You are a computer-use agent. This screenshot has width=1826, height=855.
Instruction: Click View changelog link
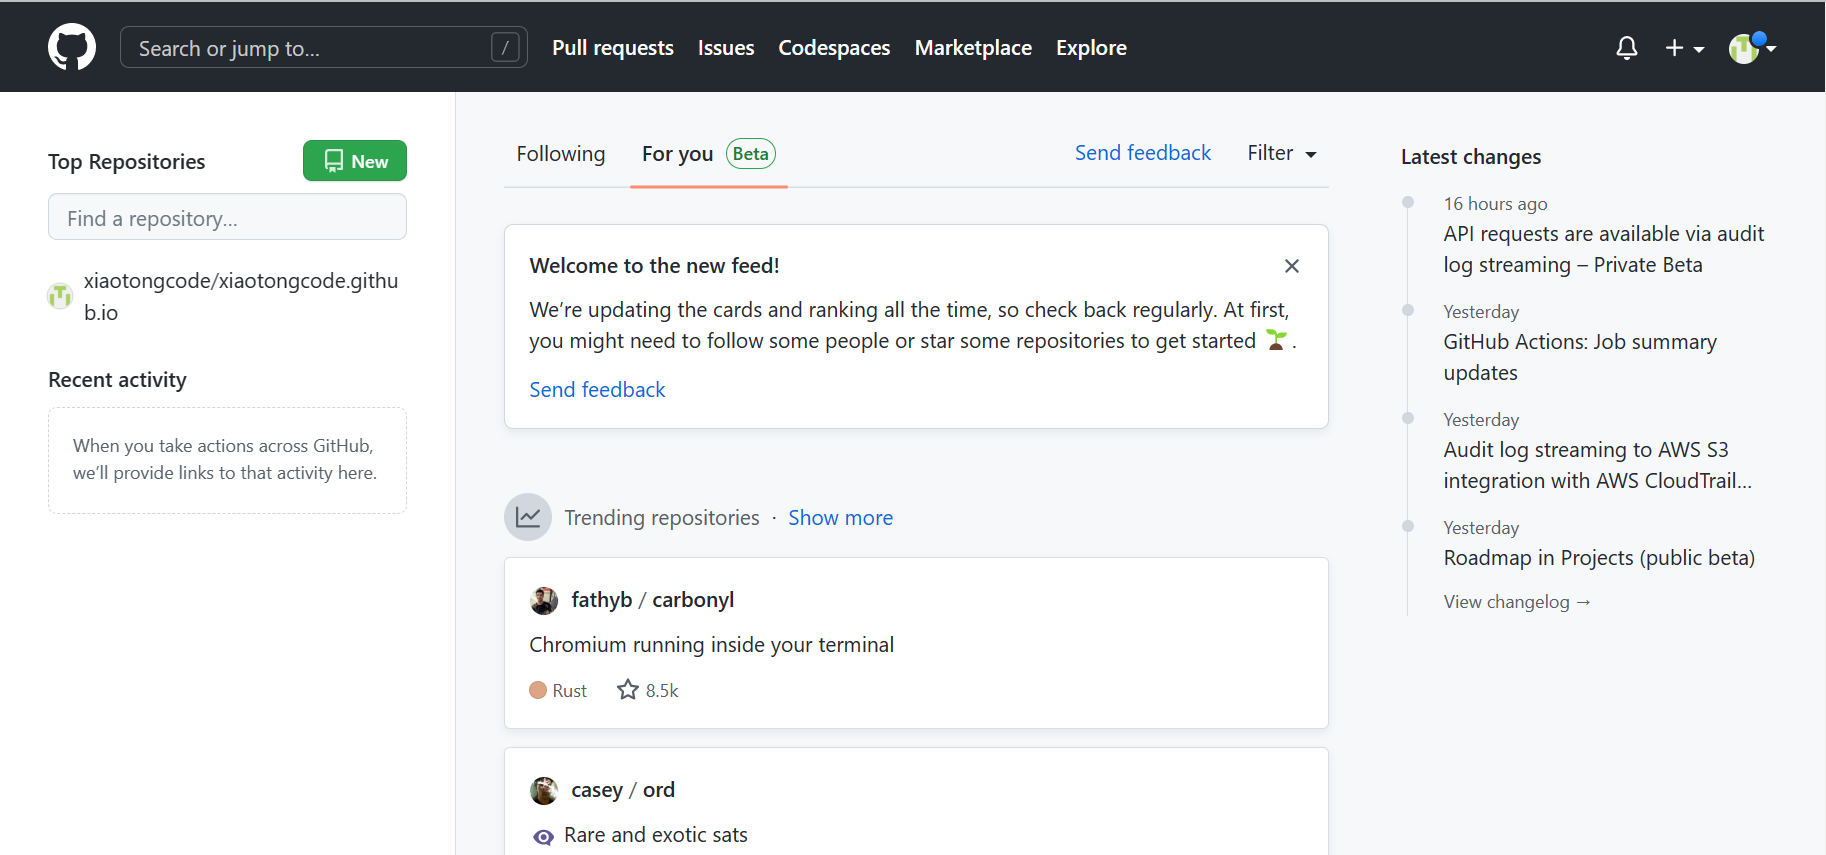pyautogui.click(x=1517, y=602)
